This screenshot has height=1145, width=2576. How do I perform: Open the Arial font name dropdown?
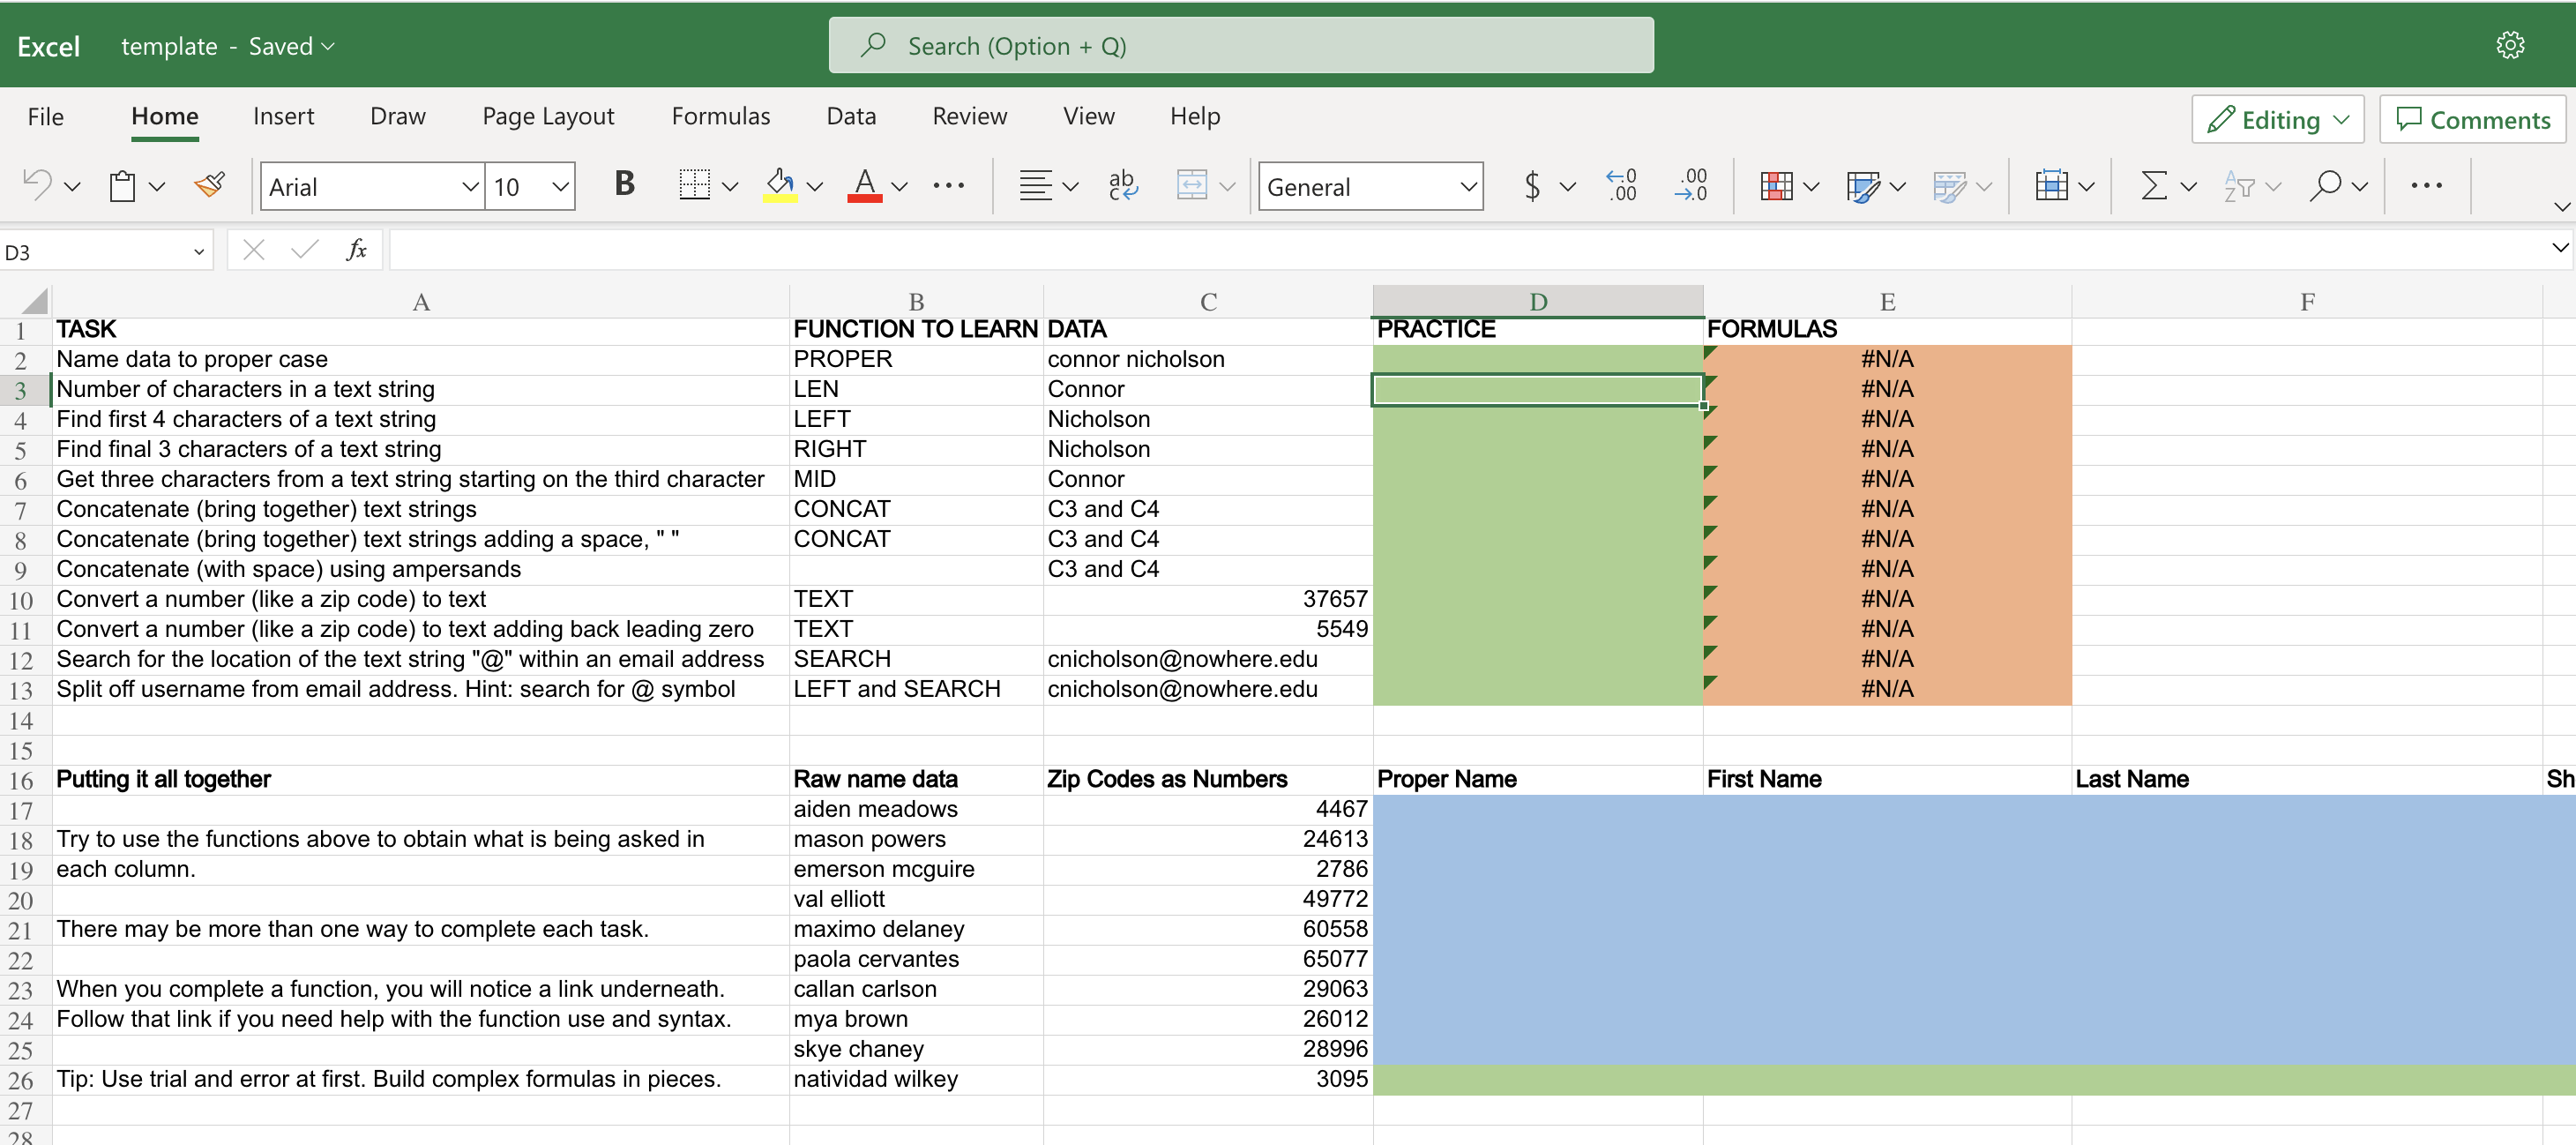470,187
